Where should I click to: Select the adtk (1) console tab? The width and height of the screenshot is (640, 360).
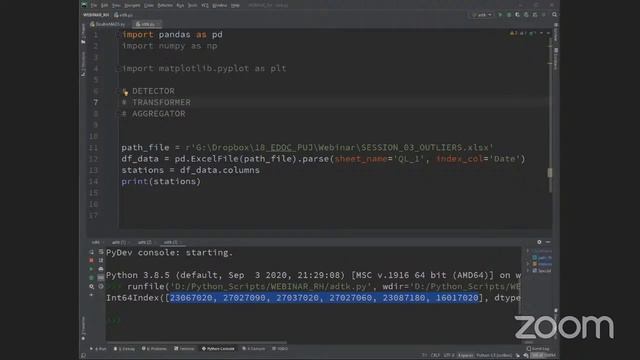120,242
